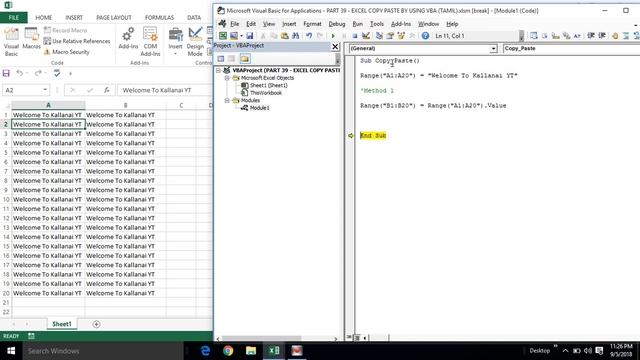This screenshot has width=640, height=360.
Task: Open the Name Box dropdown arrow
Action: click(45, 90)
